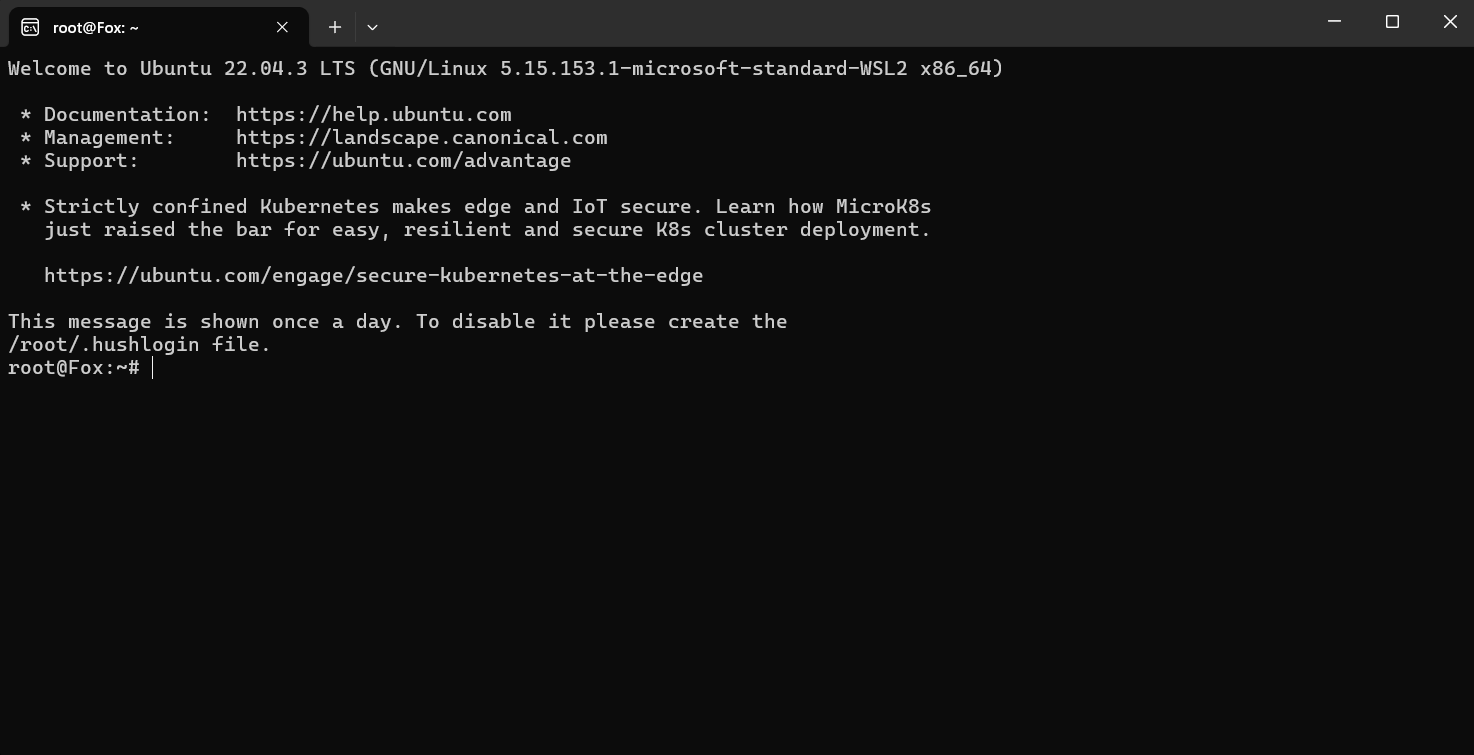Open the https://landscape.canonical.com management link
1474x755 pixels.
tap(422, 138)
